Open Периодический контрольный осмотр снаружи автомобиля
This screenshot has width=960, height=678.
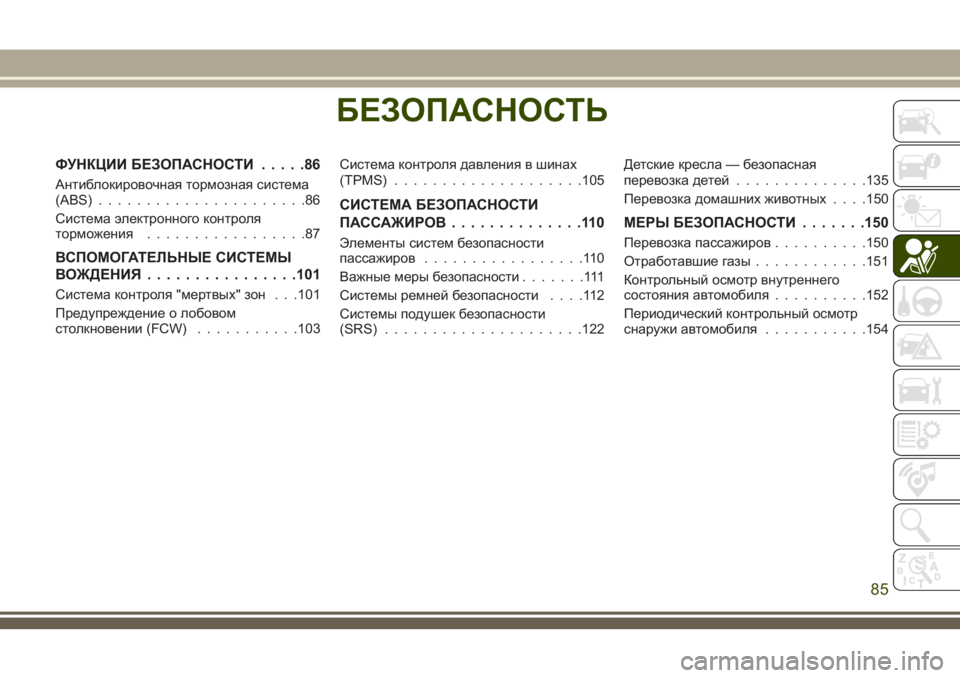(x=756, y=322)
